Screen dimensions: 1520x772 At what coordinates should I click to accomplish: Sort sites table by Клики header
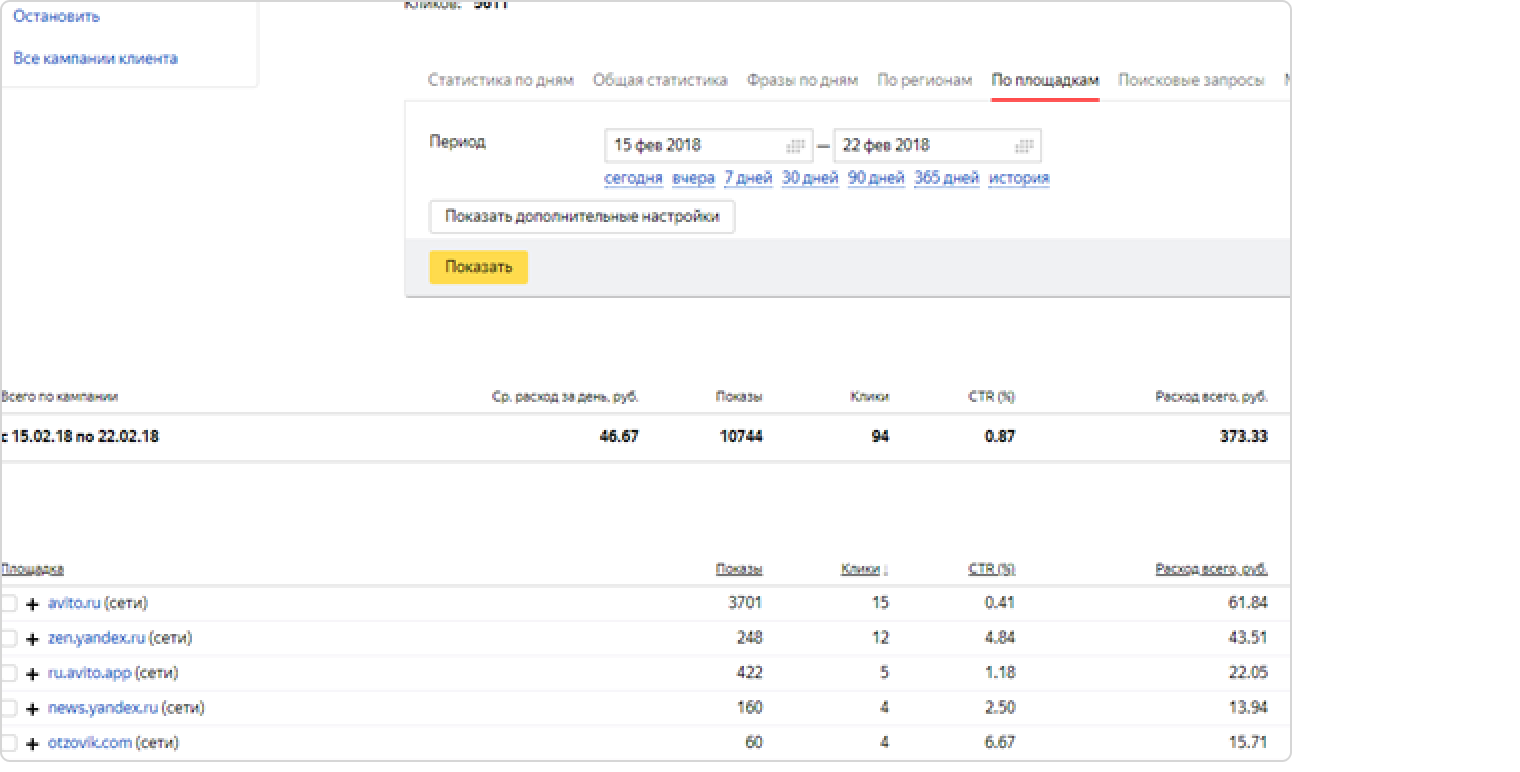[x=860, y=570]
